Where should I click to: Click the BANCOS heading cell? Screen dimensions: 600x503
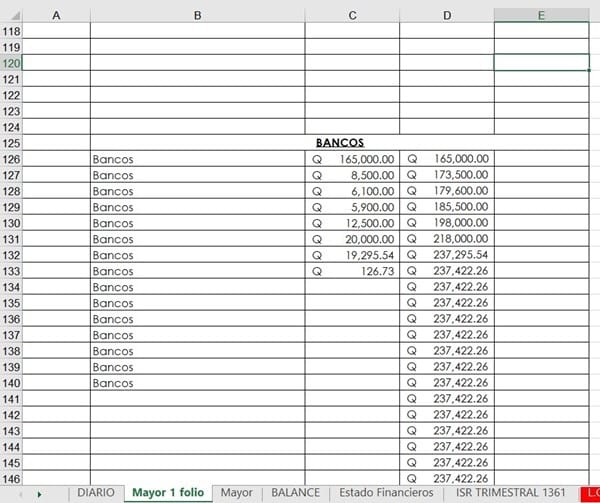(340, 143)
